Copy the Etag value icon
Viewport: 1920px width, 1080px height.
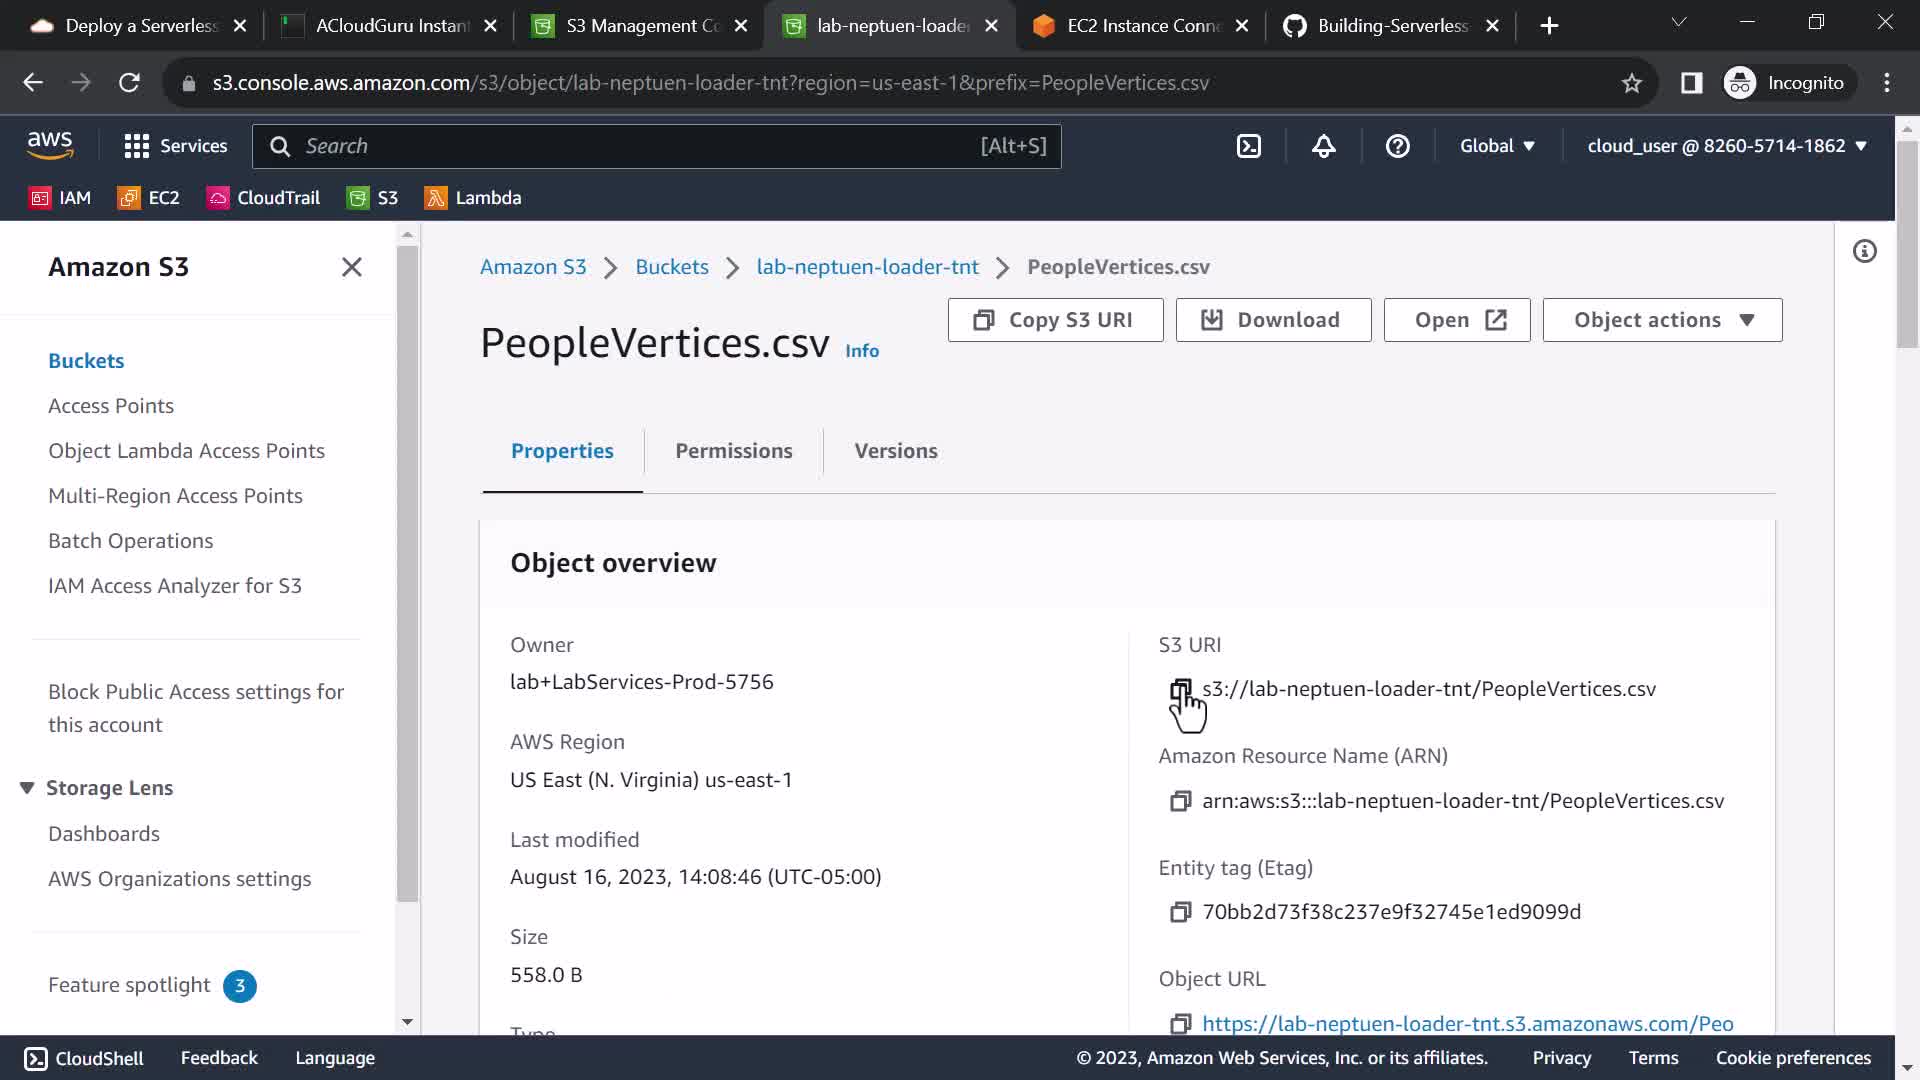click(x=1180, y=912)
